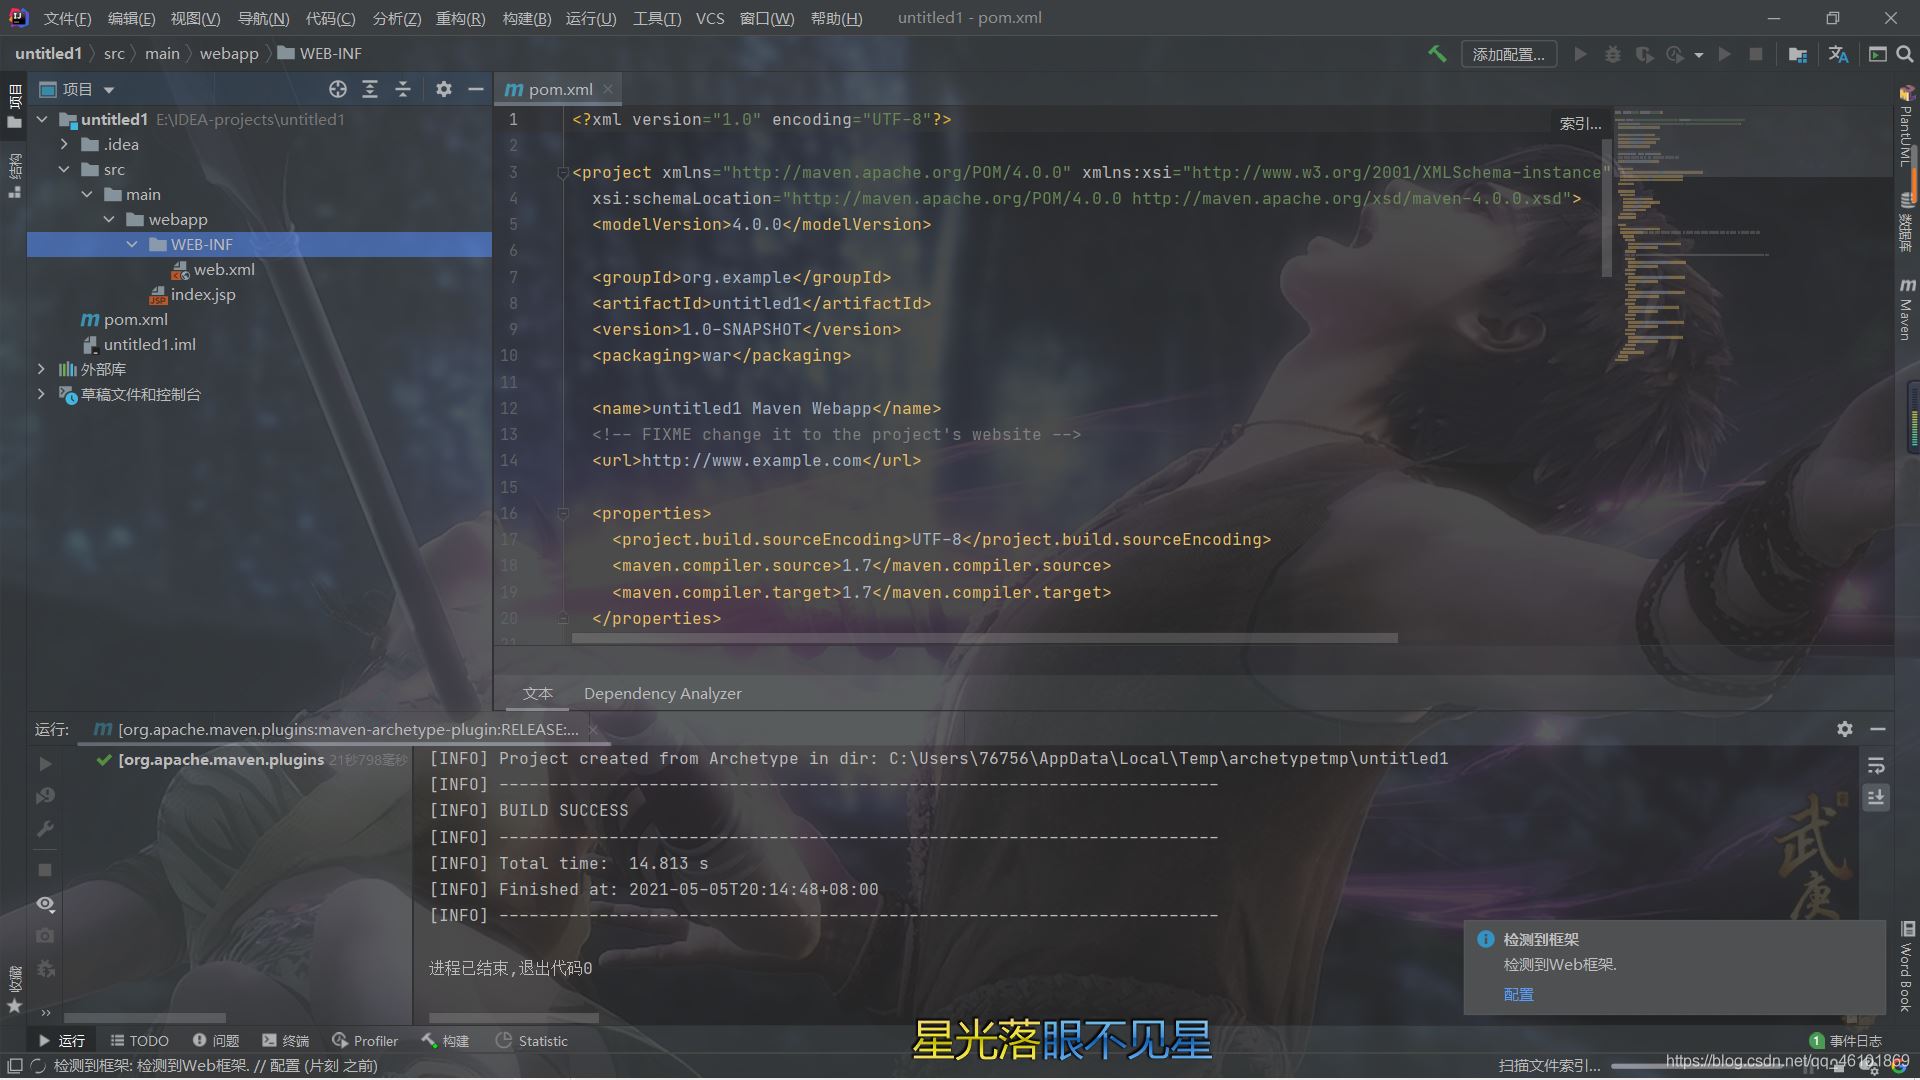
Task: Rerun the maven-archetype-plugin task
Action: 44,763
